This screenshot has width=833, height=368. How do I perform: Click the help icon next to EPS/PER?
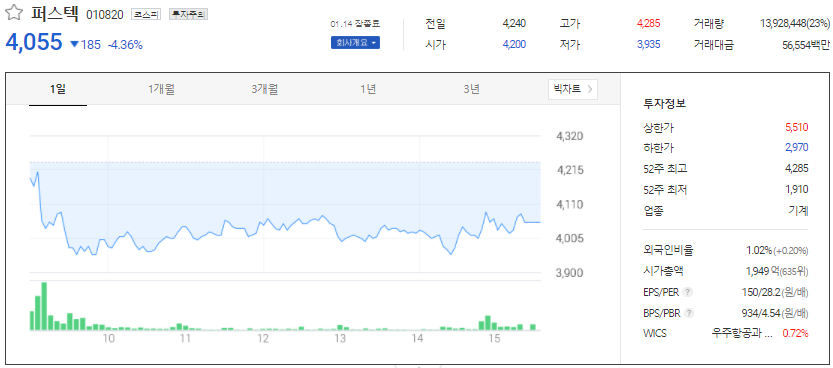click(687, 292)
